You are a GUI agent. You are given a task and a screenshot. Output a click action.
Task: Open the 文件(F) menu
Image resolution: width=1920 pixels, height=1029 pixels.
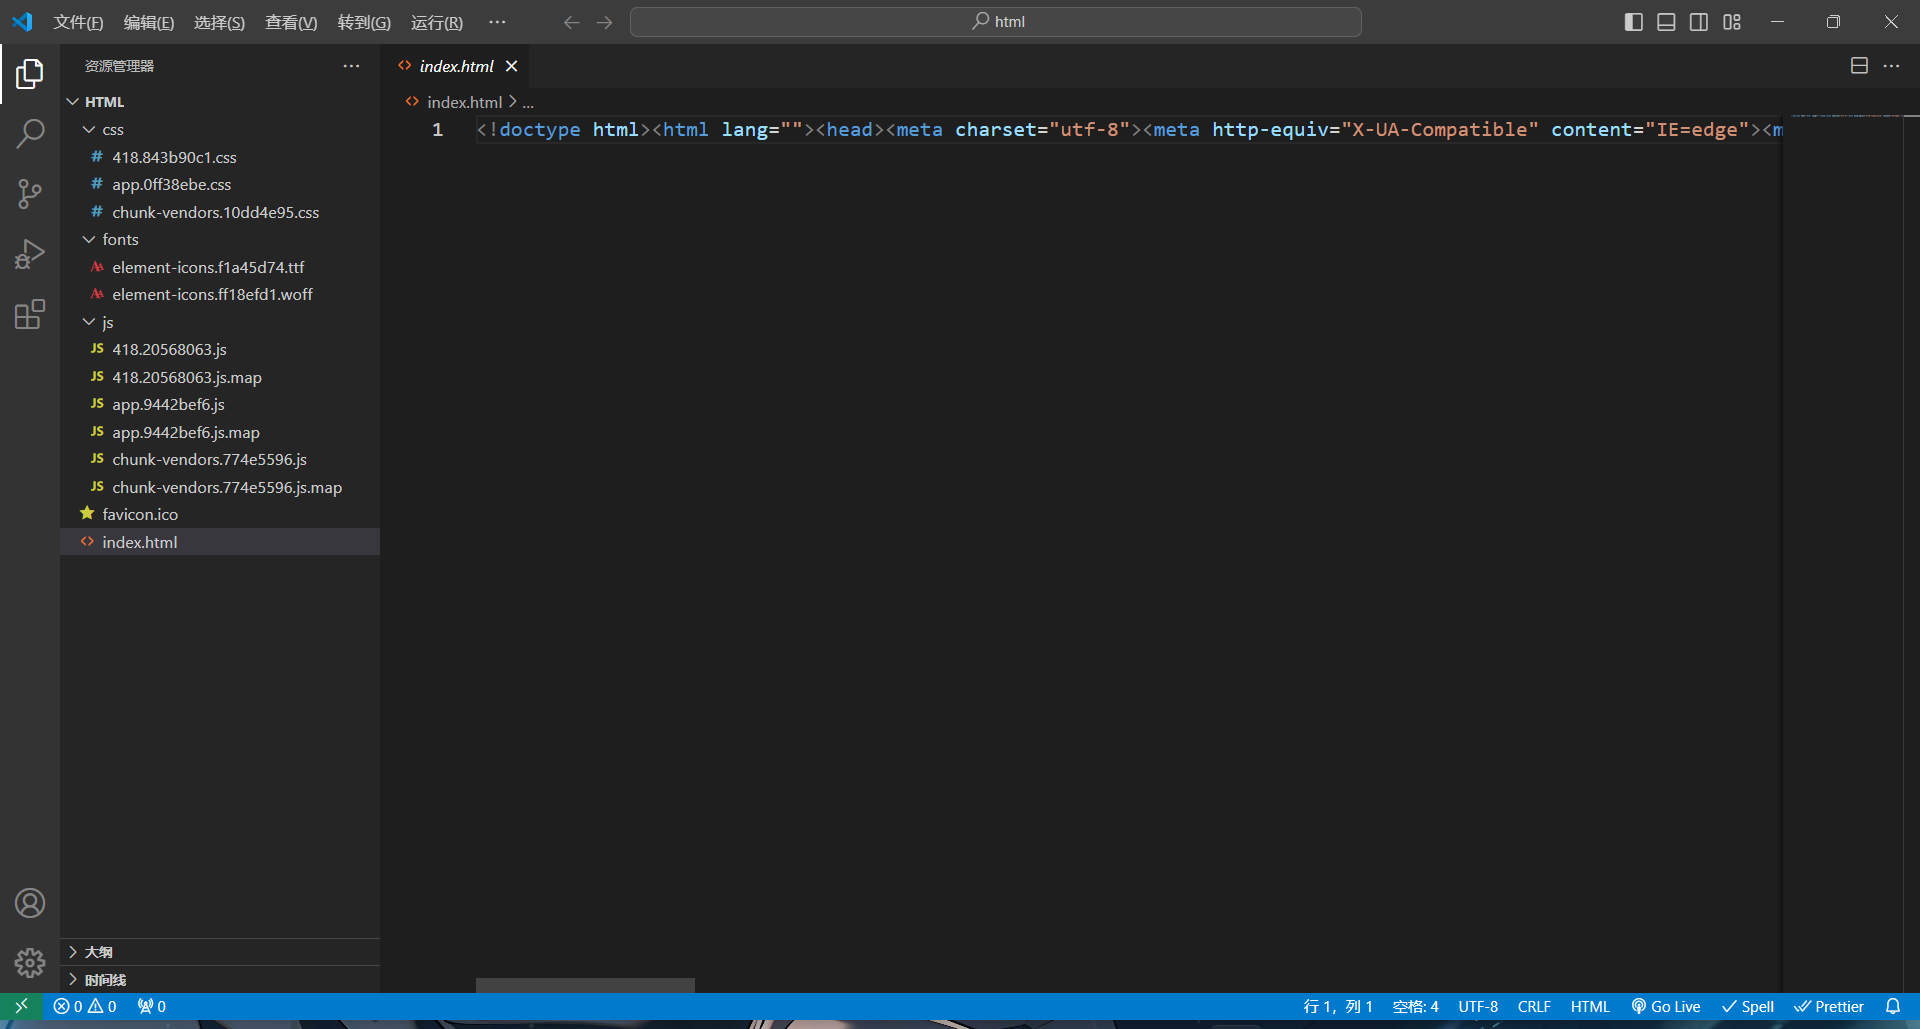click(78, 22)
